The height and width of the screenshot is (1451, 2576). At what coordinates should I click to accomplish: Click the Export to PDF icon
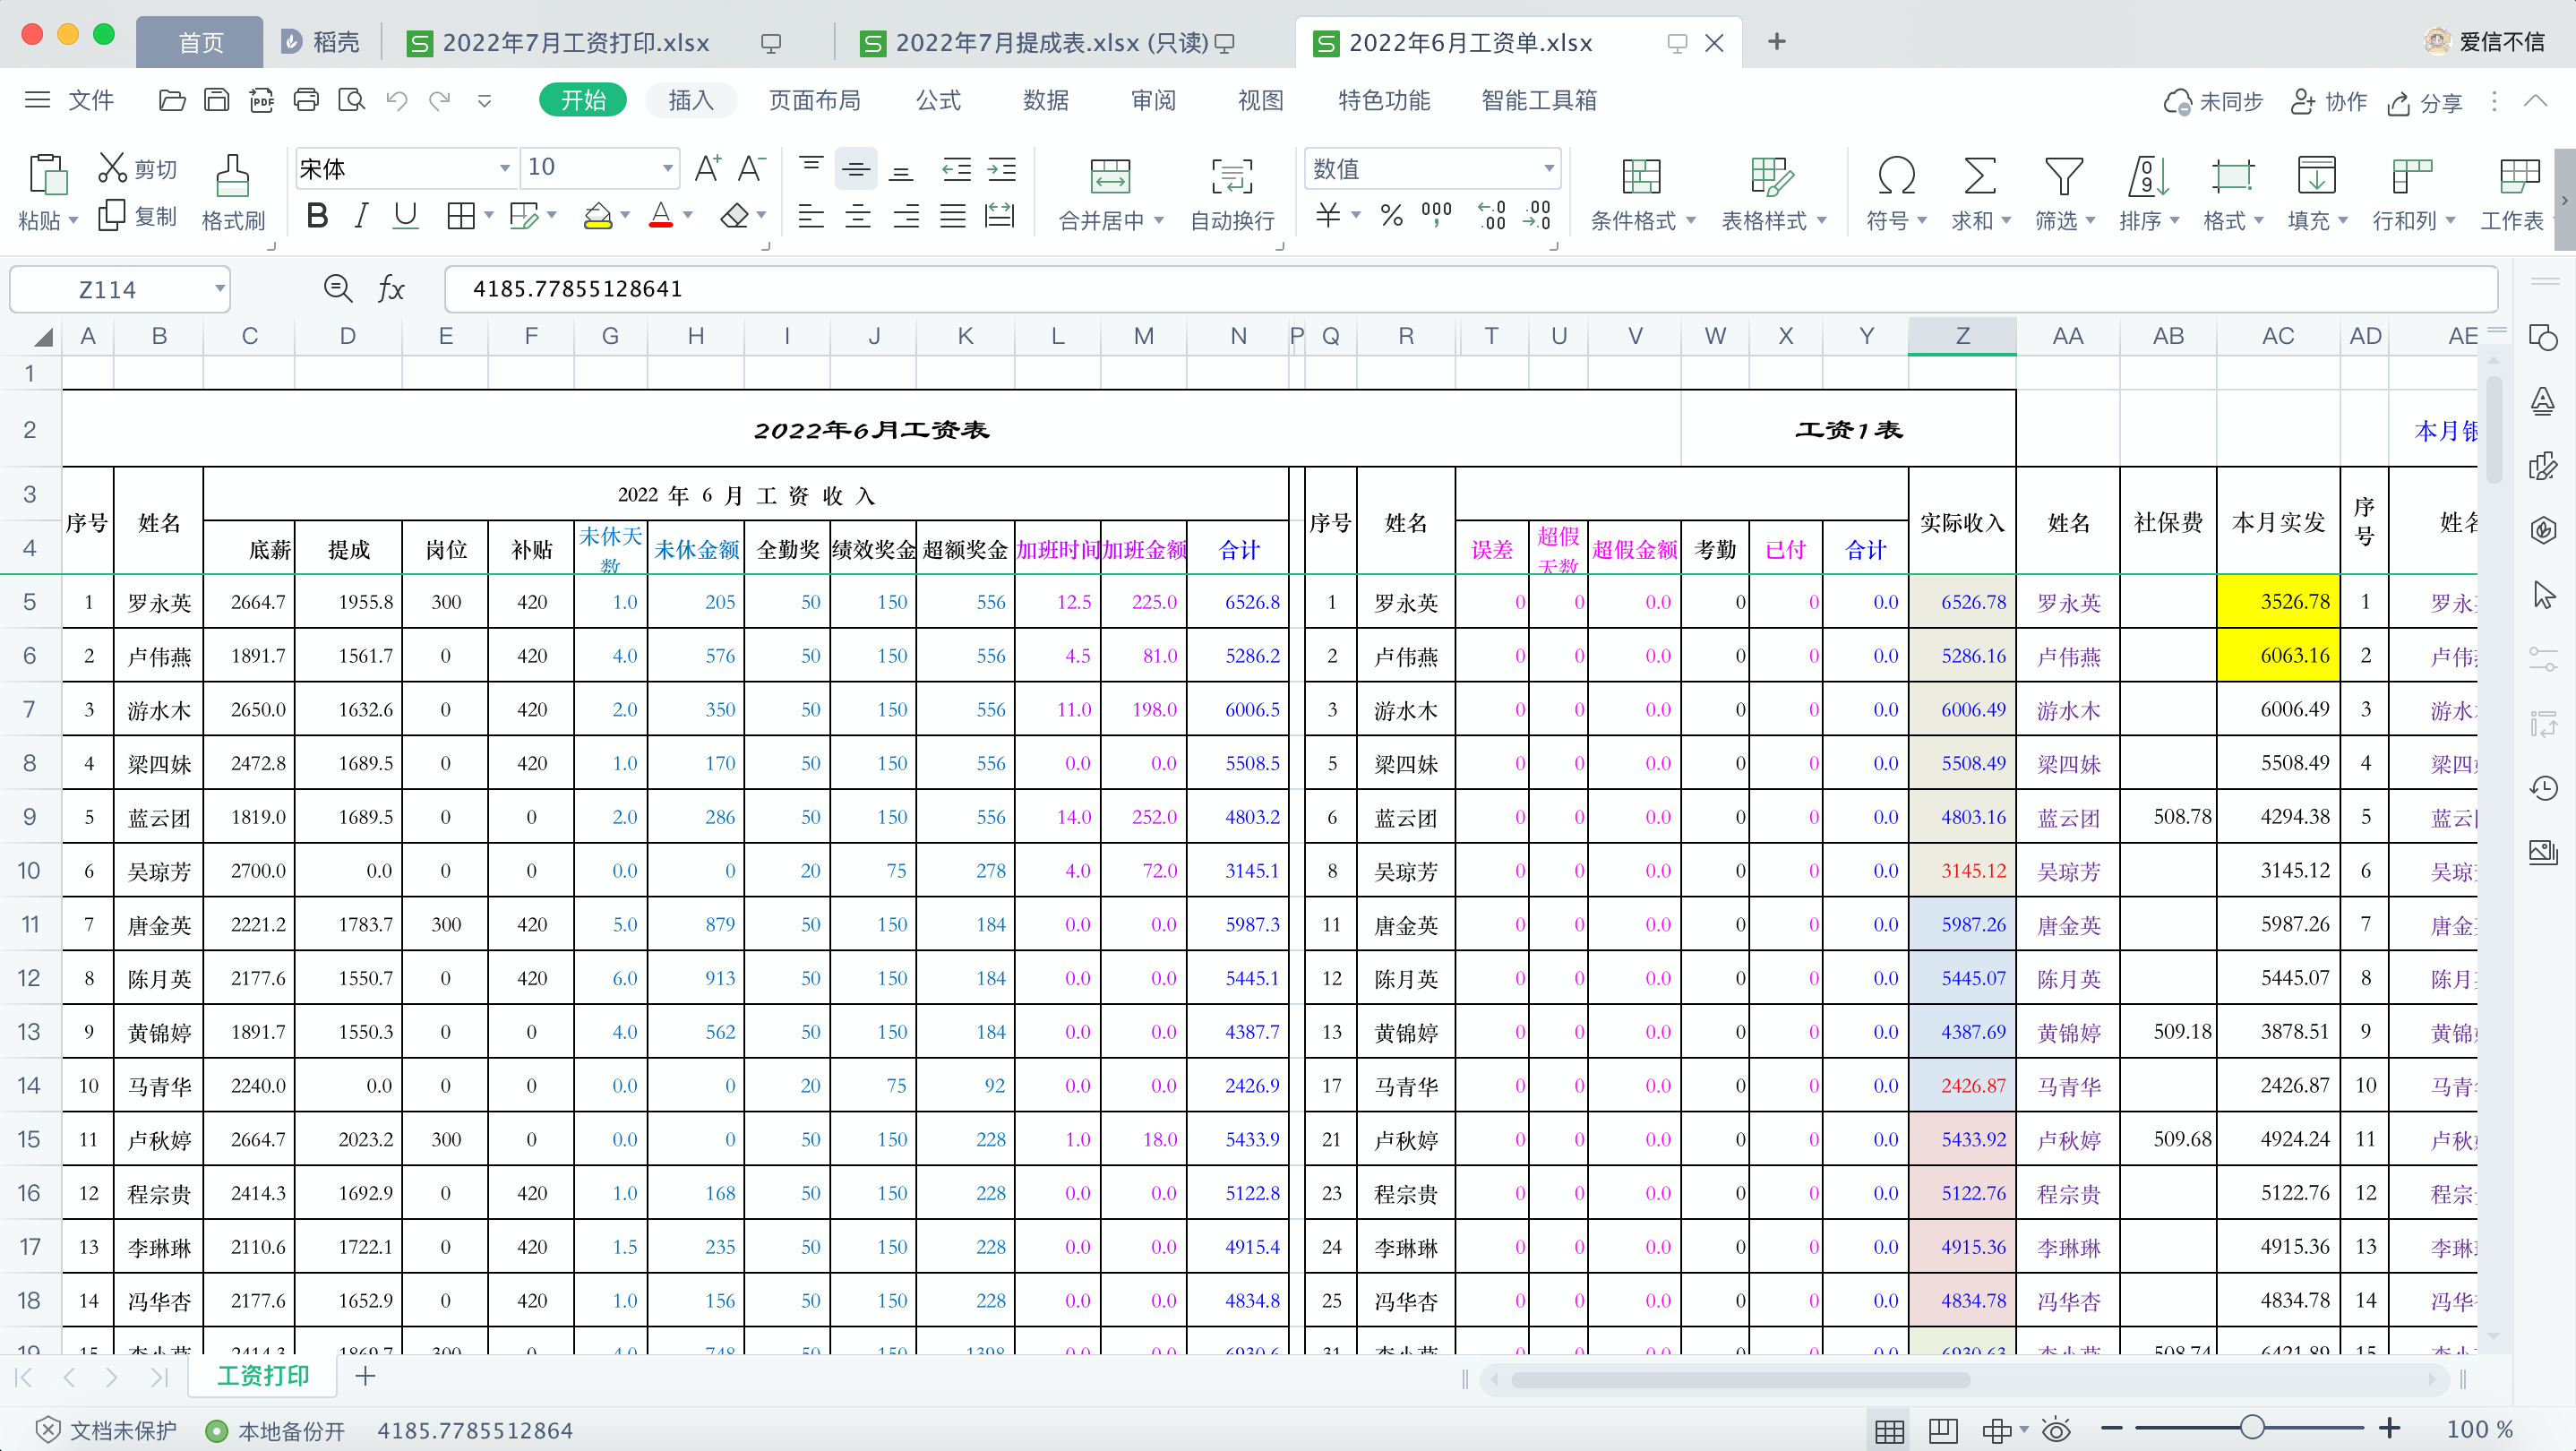pyautogui.click(x=261, y=100)
